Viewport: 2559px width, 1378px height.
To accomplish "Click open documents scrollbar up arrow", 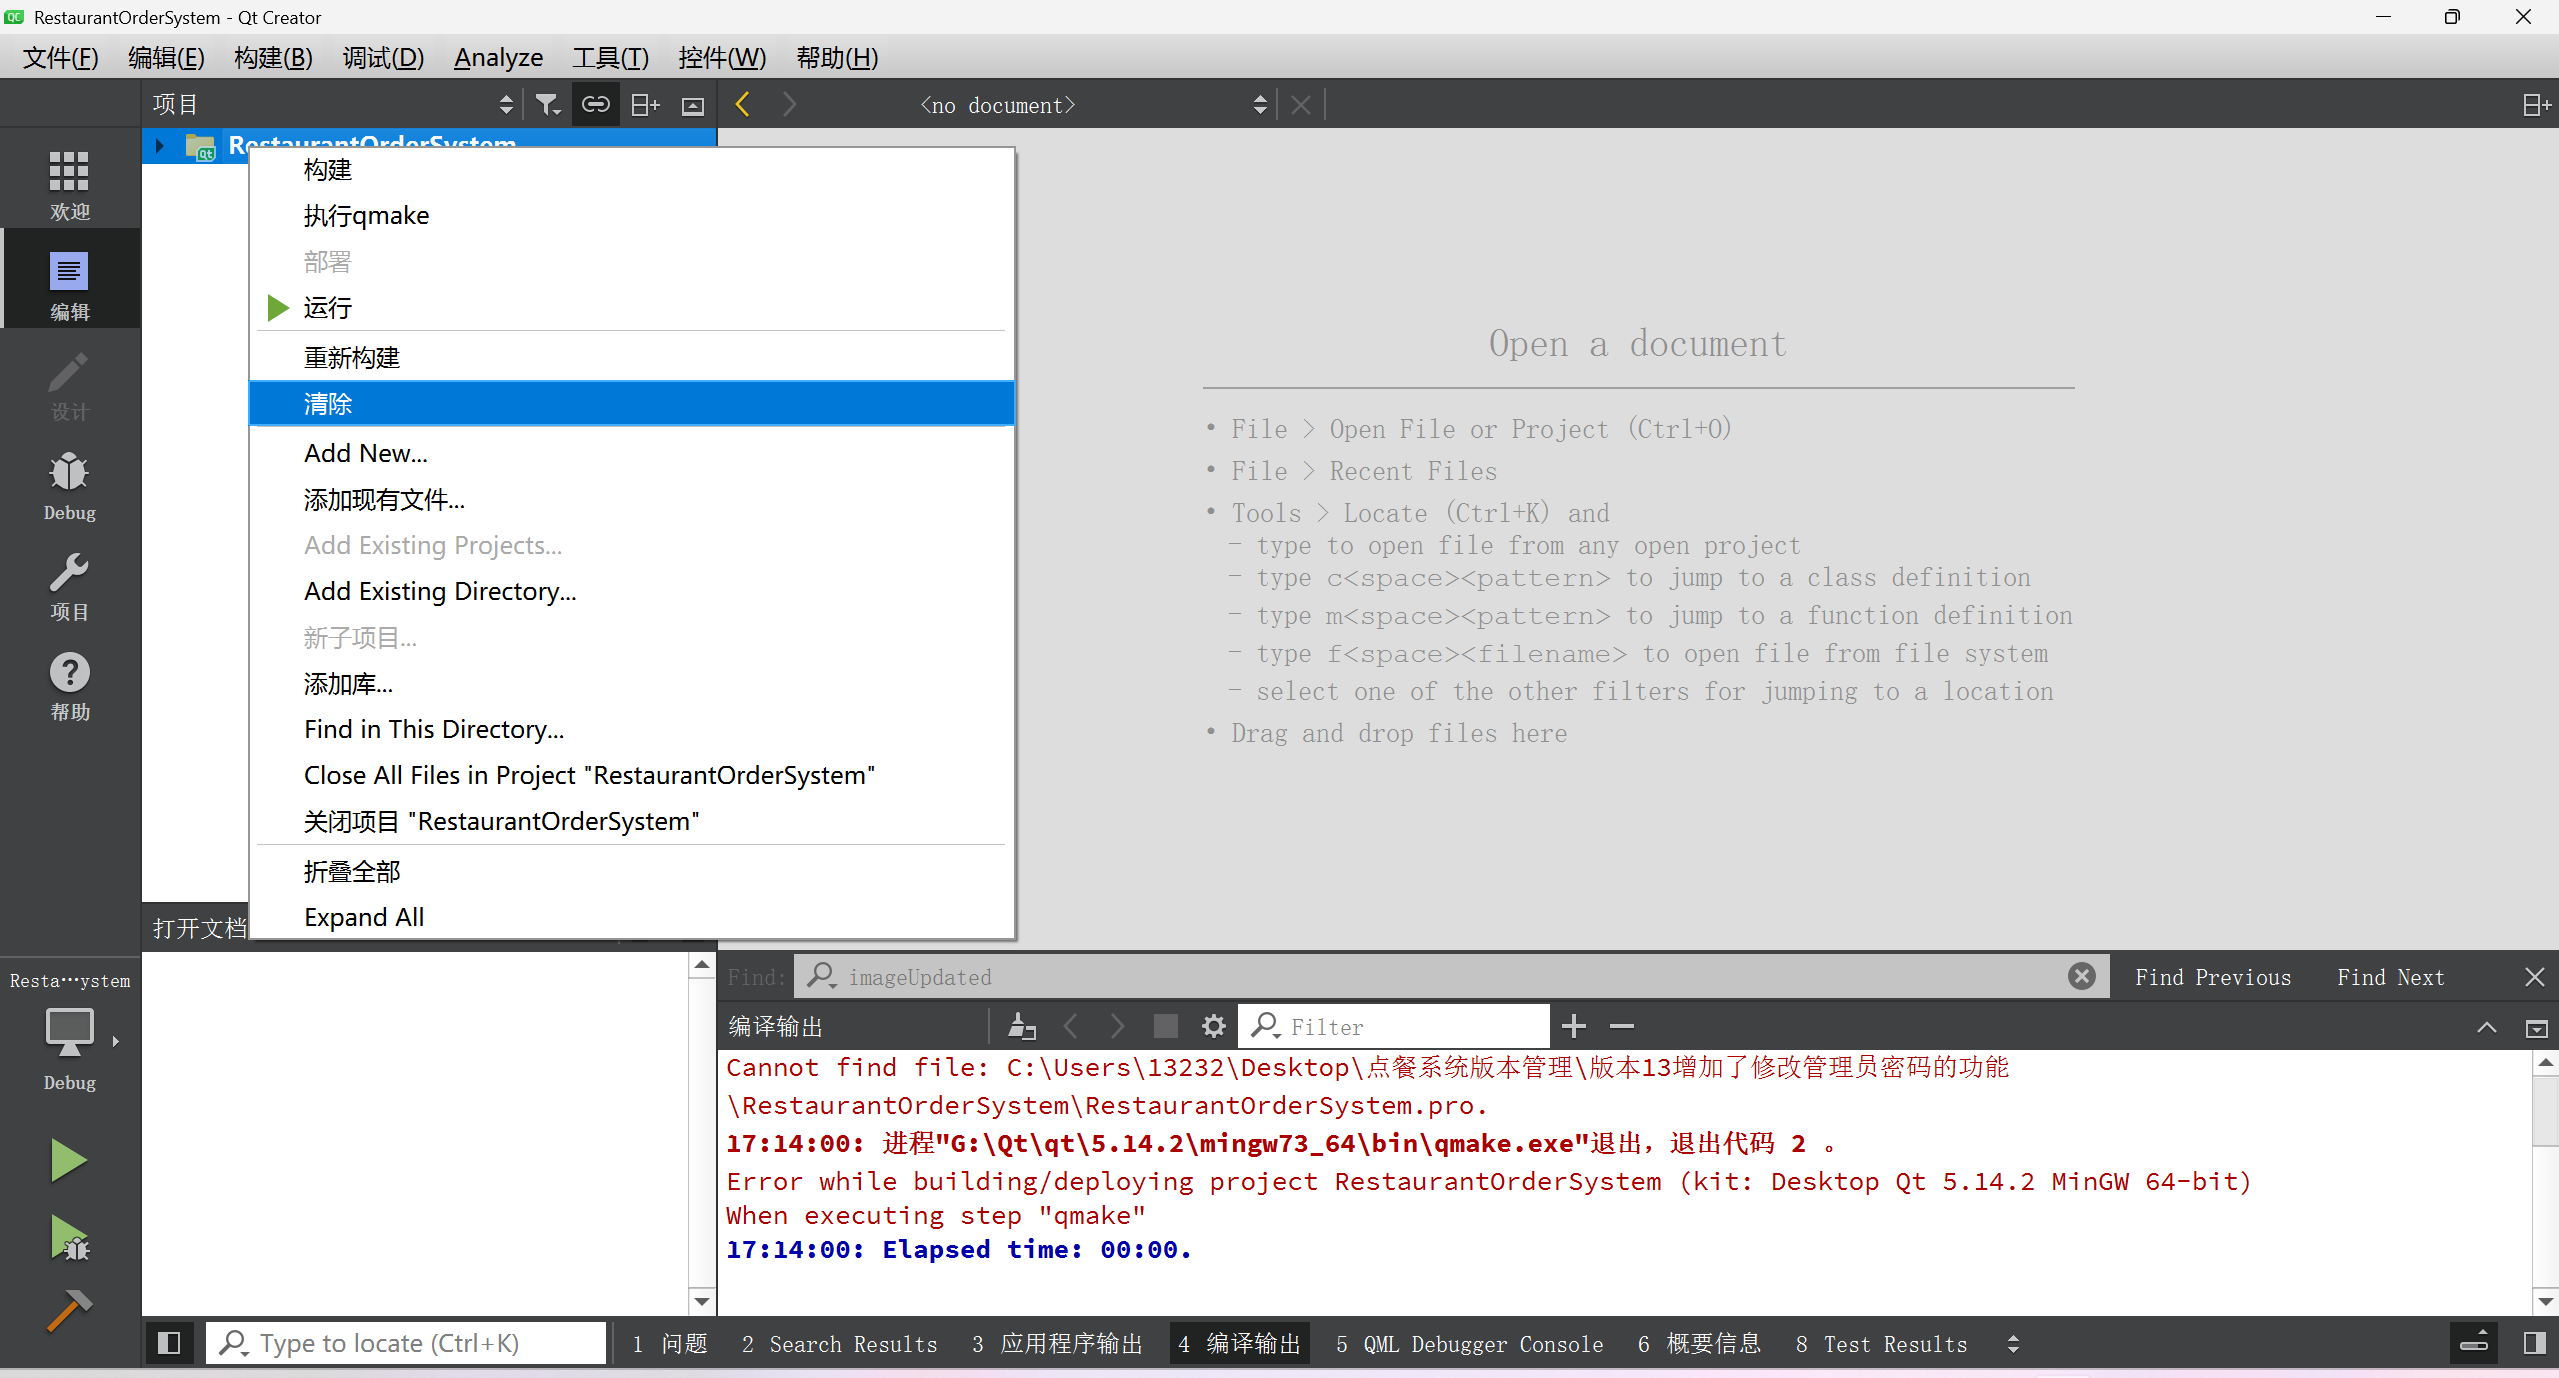I will 702,966.
